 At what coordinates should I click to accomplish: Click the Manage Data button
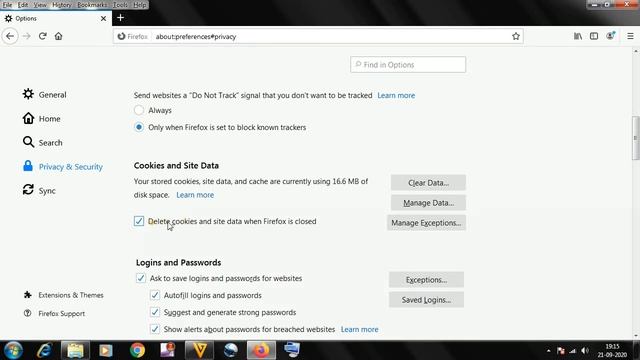click(x=428, y=203)
